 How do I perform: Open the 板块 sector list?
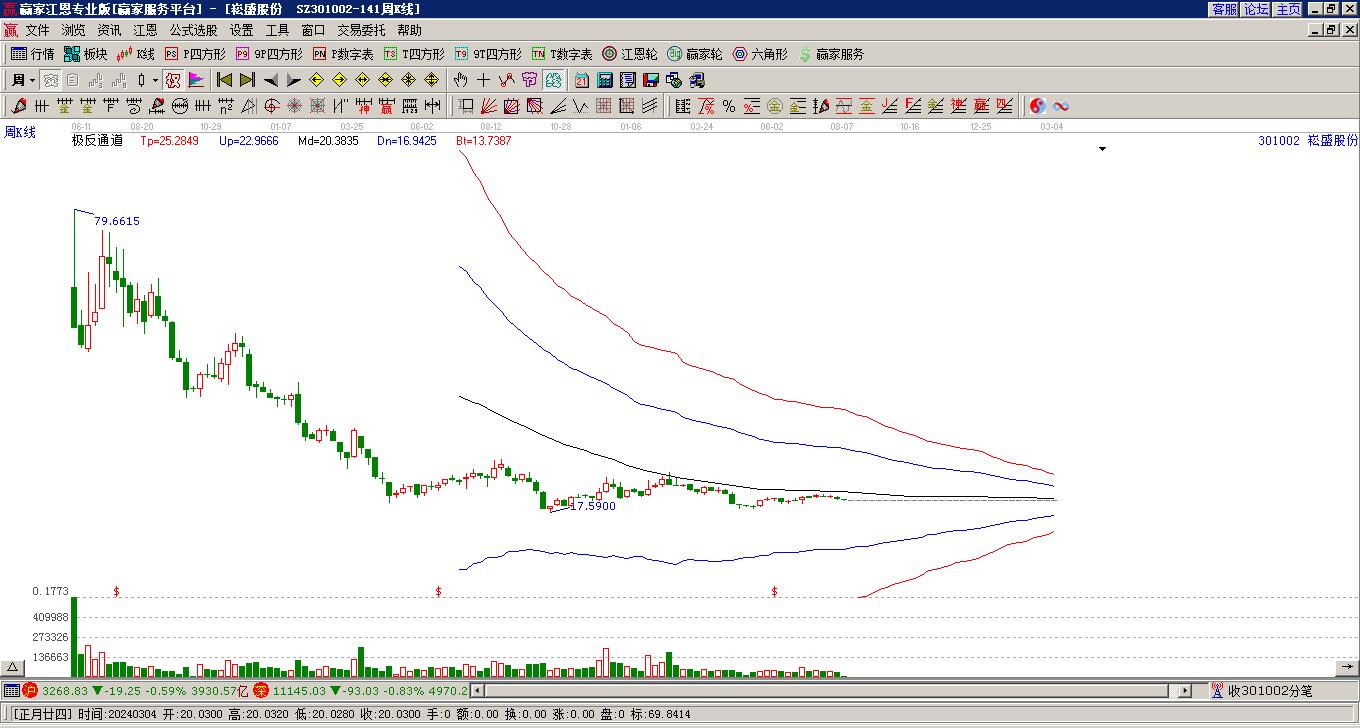85,54
